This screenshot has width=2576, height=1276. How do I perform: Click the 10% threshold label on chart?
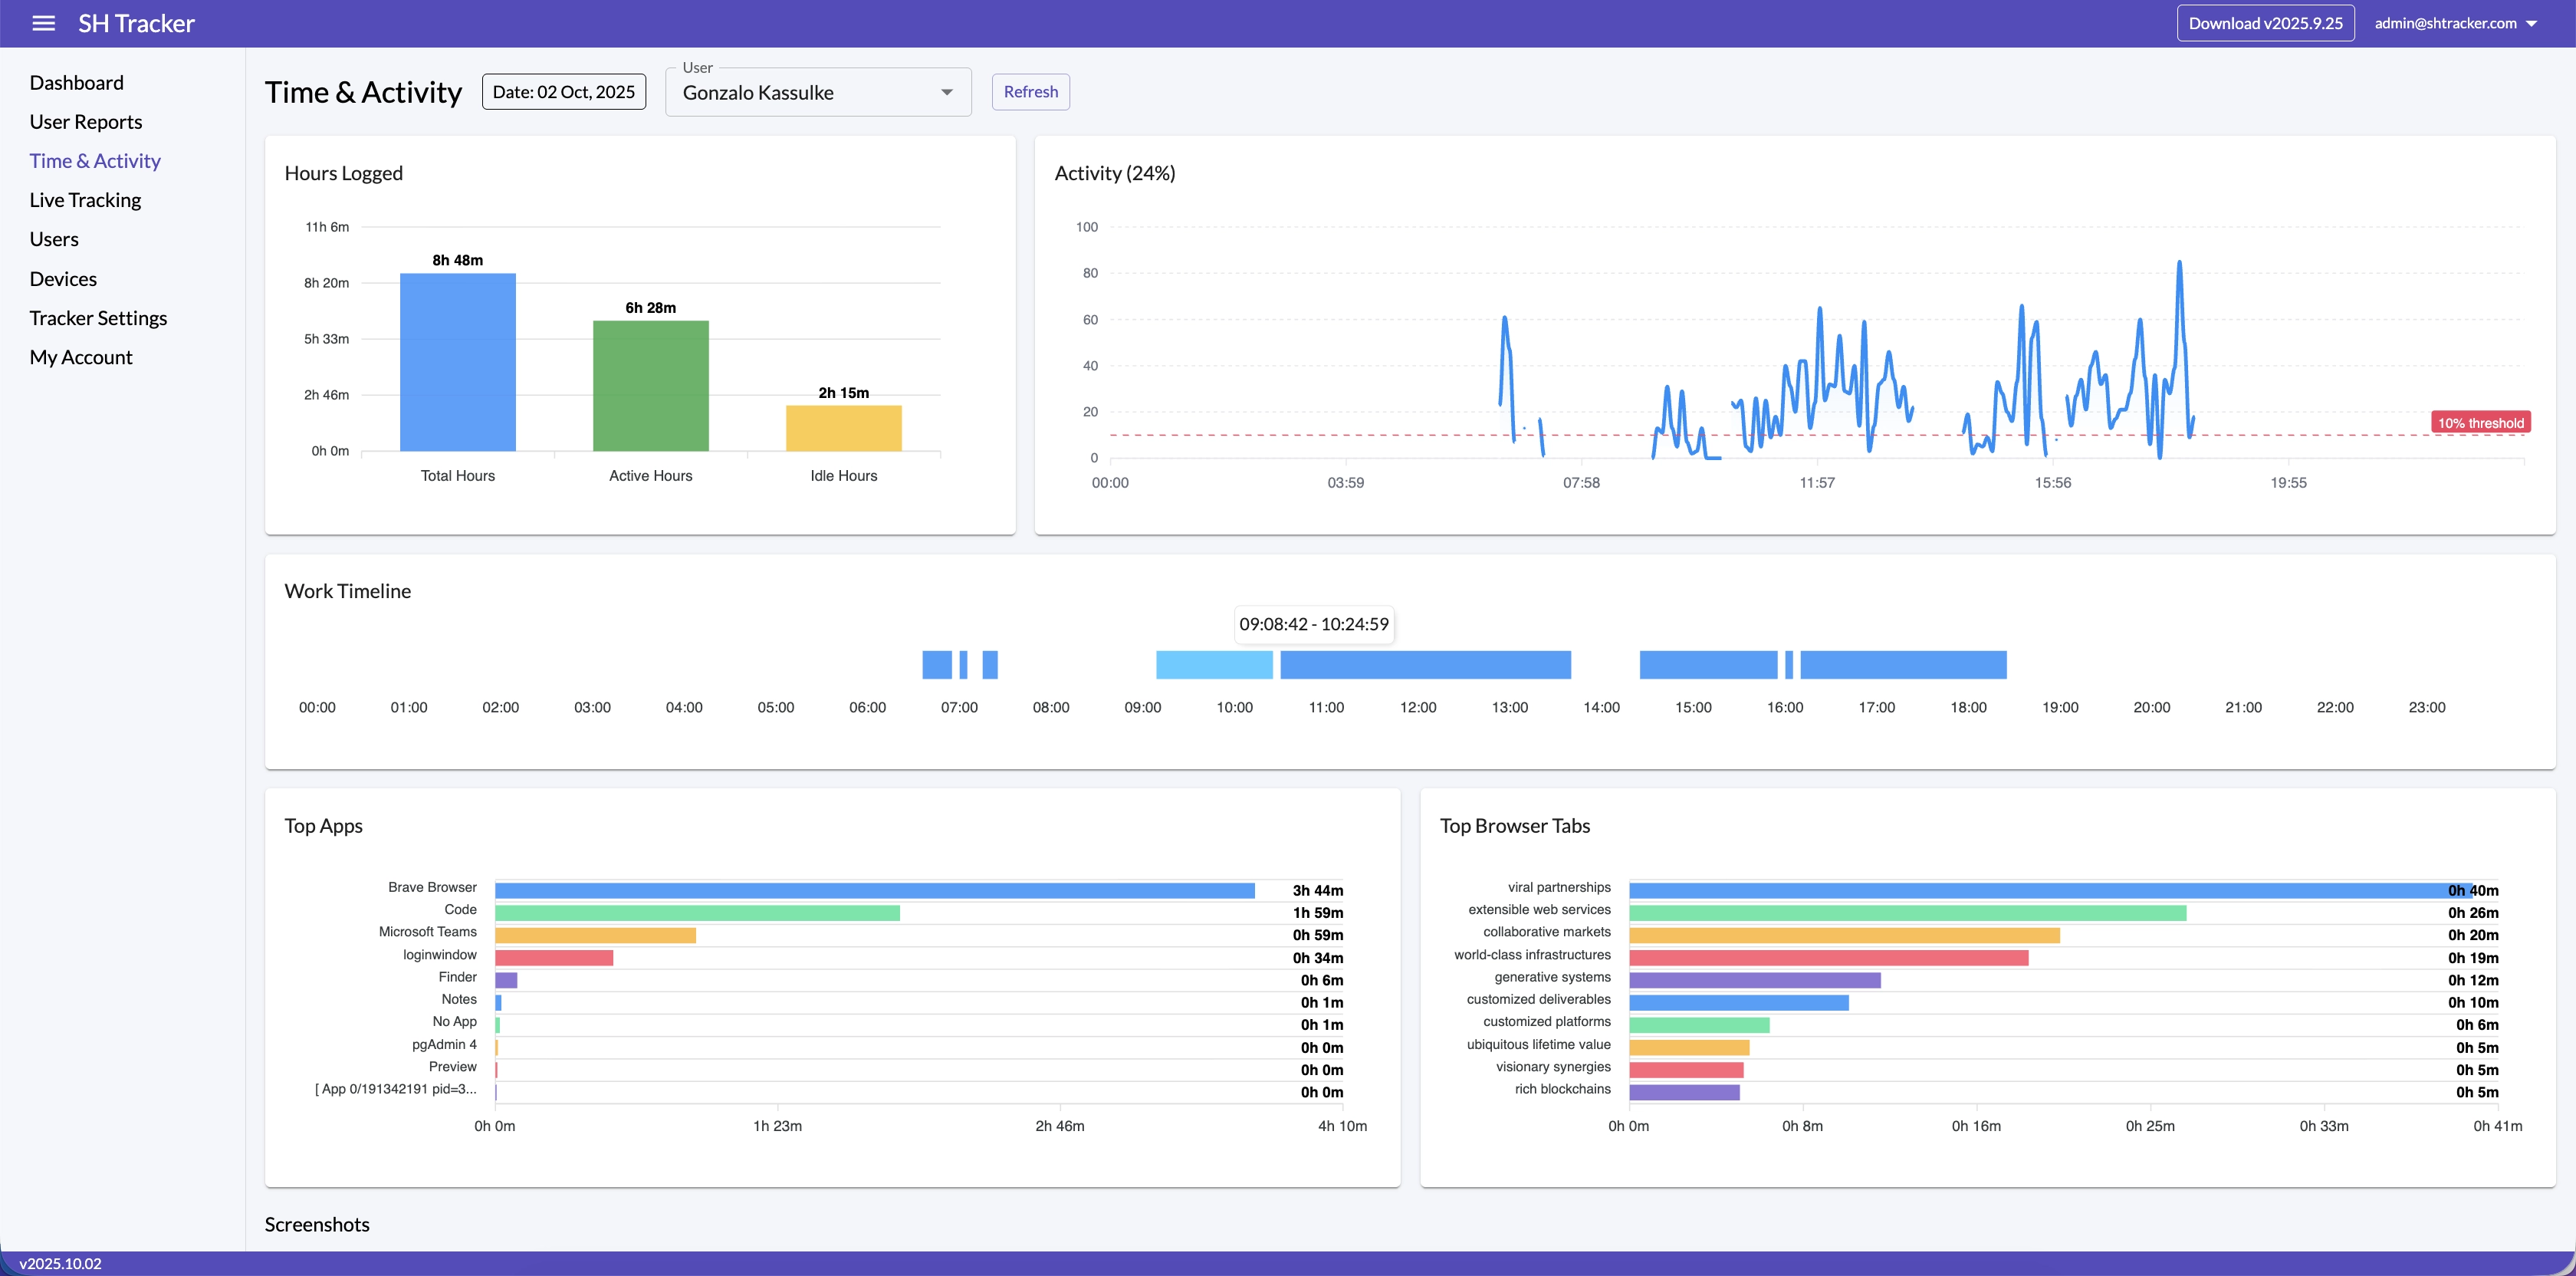click(2480, 423)
